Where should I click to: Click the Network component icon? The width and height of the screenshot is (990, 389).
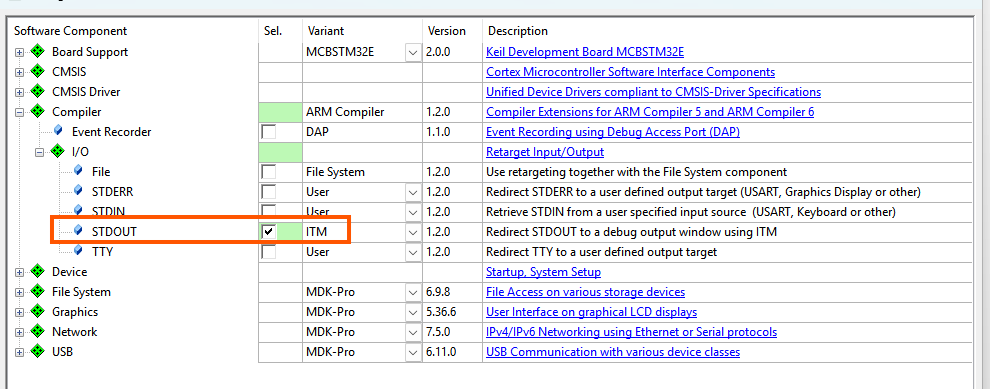click(x=38, y=332)
